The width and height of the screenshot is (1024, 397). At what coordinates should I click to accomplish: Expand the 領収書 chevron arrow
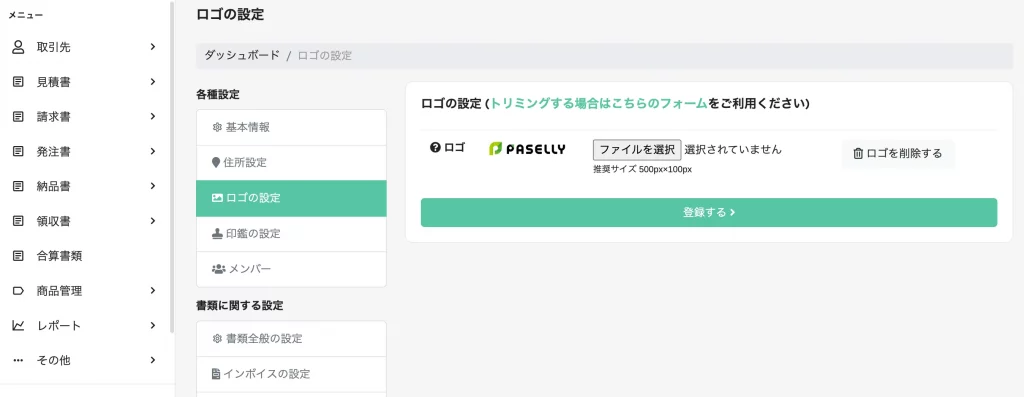[152, 221]
